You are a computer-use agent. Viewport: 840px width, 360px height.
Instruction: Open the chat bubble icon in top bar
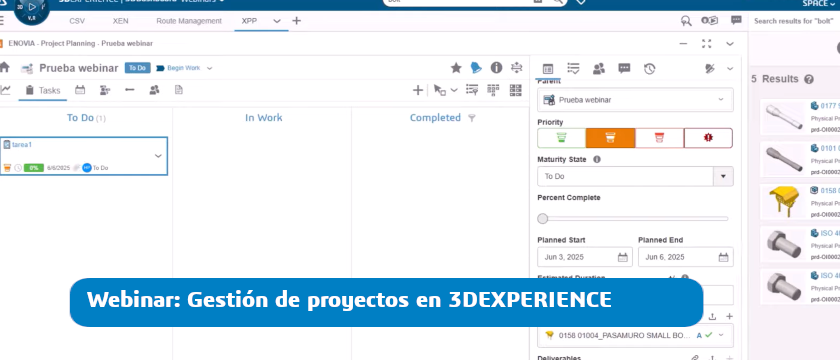tap(736, 20)
